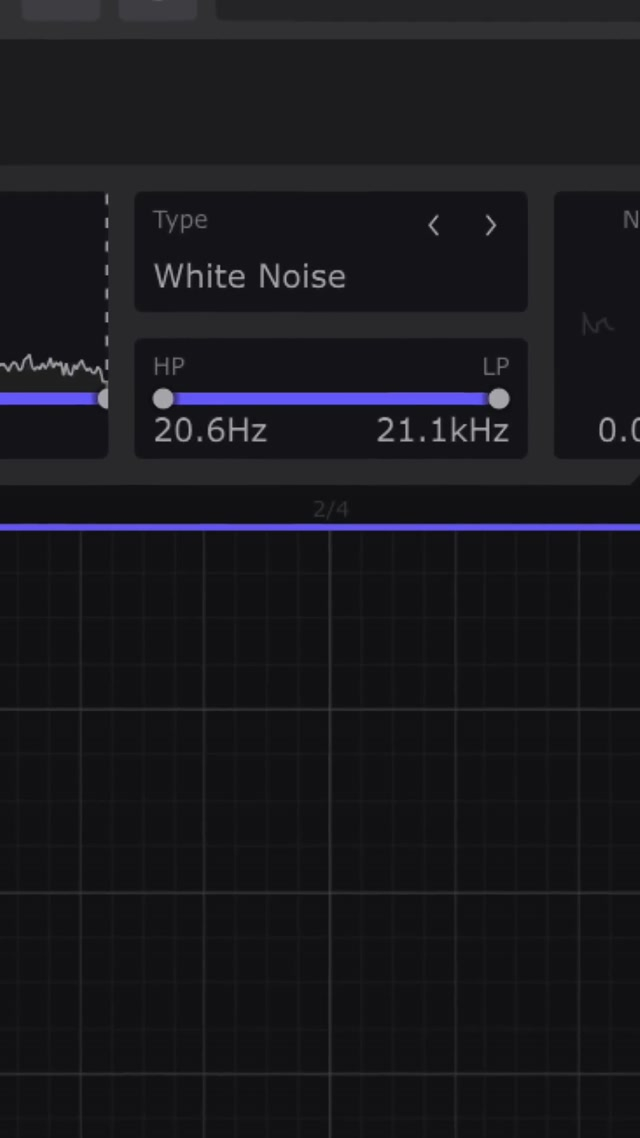Click the center vertical line in the grid
Screen dimensions: 640x1138
tap(331, 800)
